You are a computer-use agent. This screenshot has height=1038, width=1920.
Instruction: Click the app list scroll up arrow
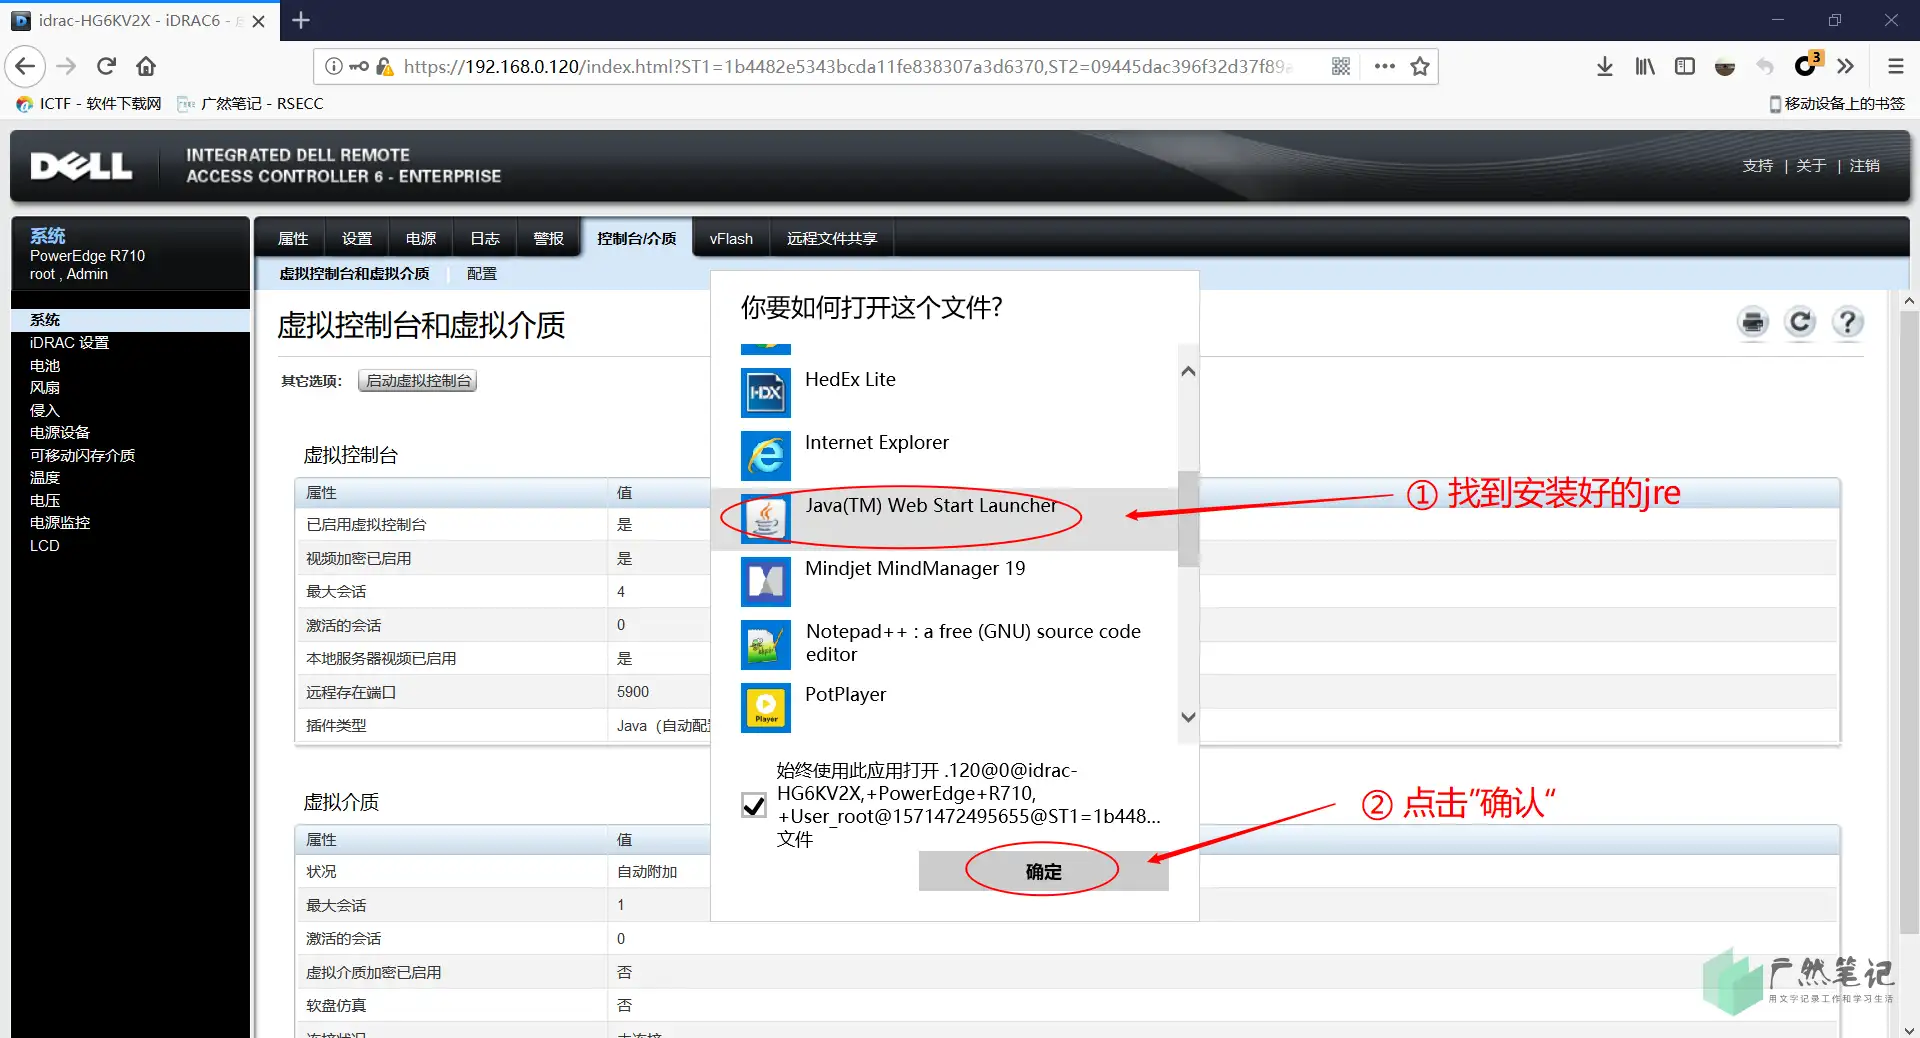[x=1188, y=372]
